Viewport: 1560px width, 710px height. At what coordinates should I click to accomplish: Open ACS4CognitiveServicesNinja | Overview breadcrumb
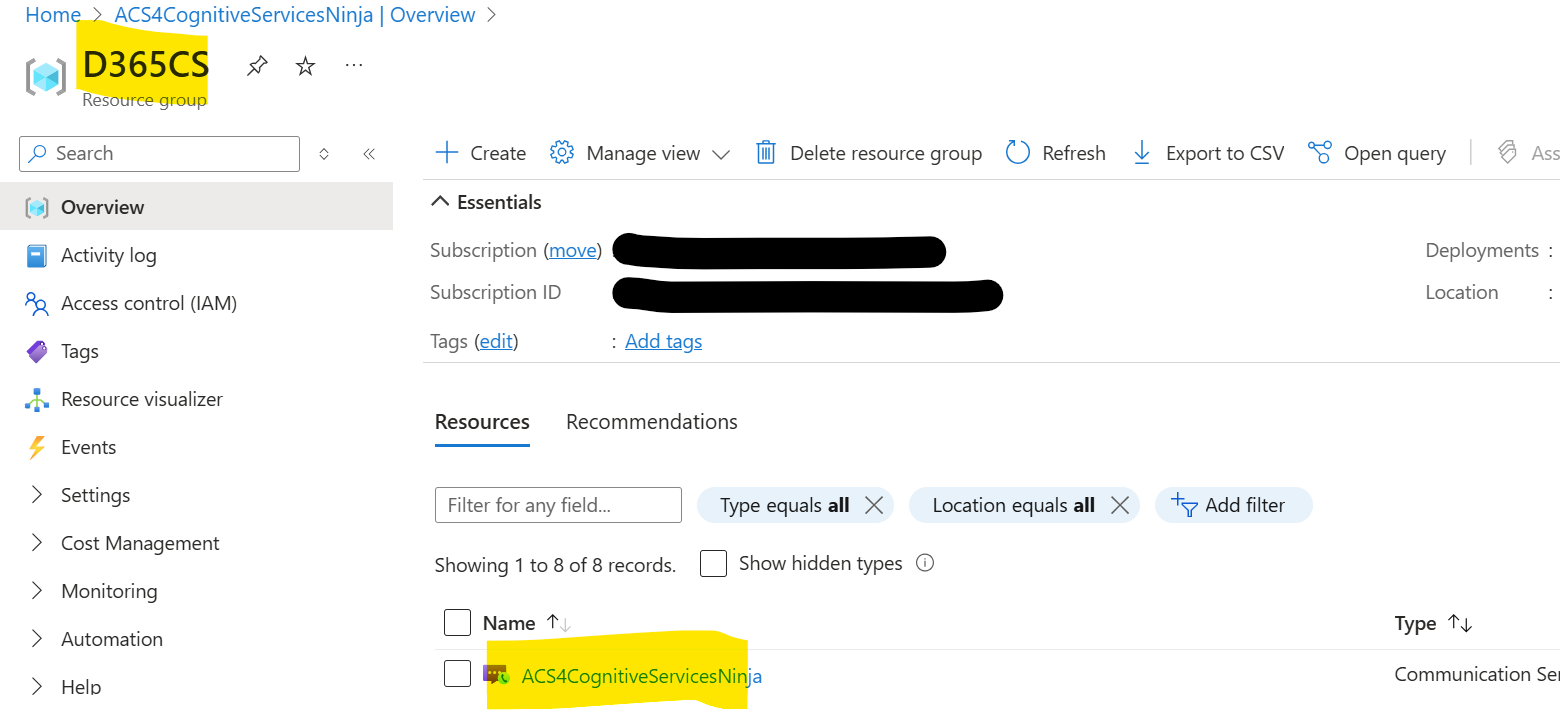[x=295, y=15]
